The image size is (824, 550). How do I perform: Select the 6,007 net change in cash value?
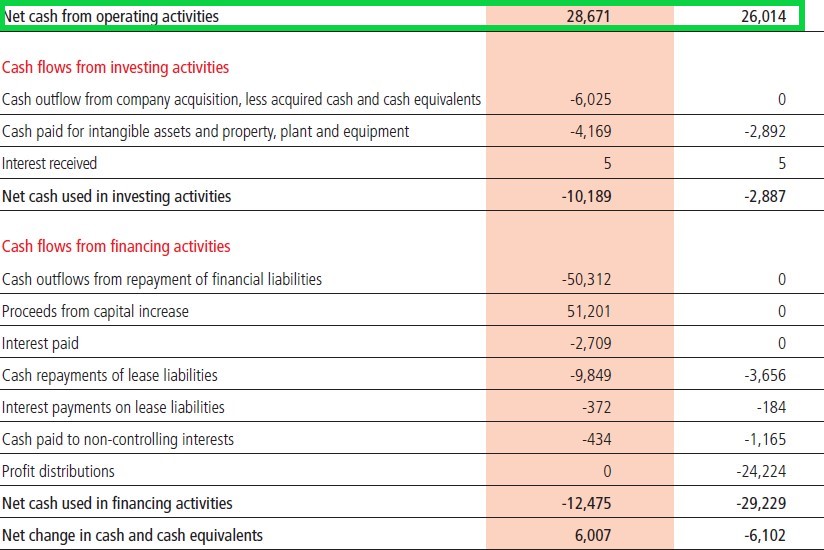tap(593, 535)
